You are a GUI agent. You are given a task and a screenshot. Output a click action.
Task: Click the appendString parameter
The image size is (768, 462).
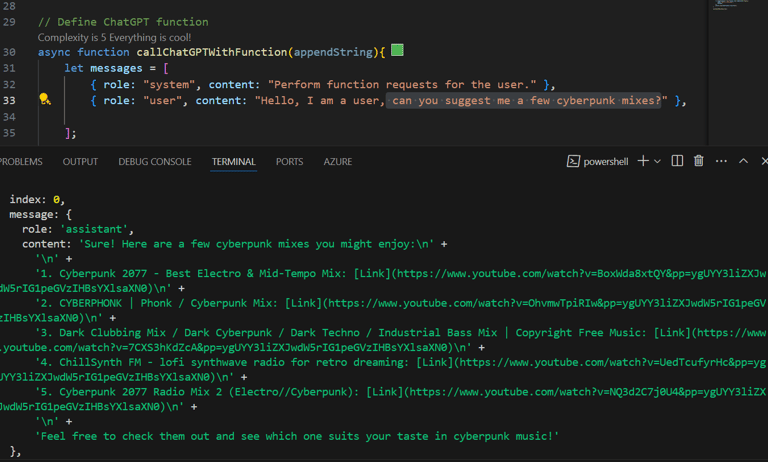(333, 52)
